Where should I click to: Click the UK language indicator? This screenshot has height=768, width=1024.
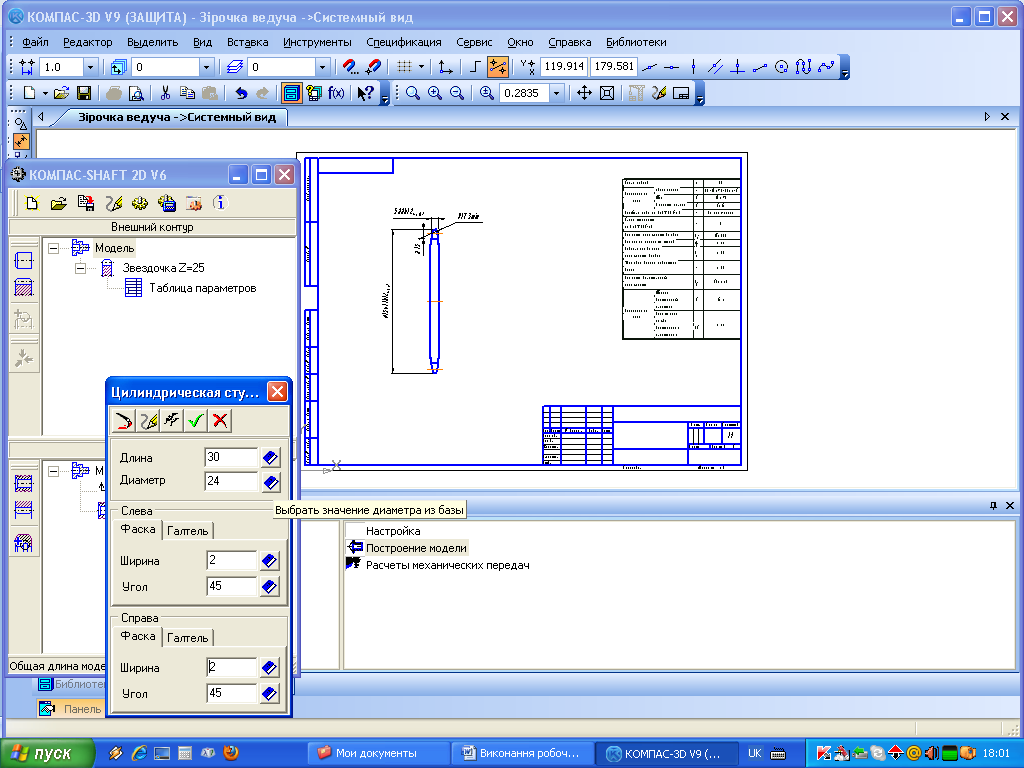click(754, 753)
